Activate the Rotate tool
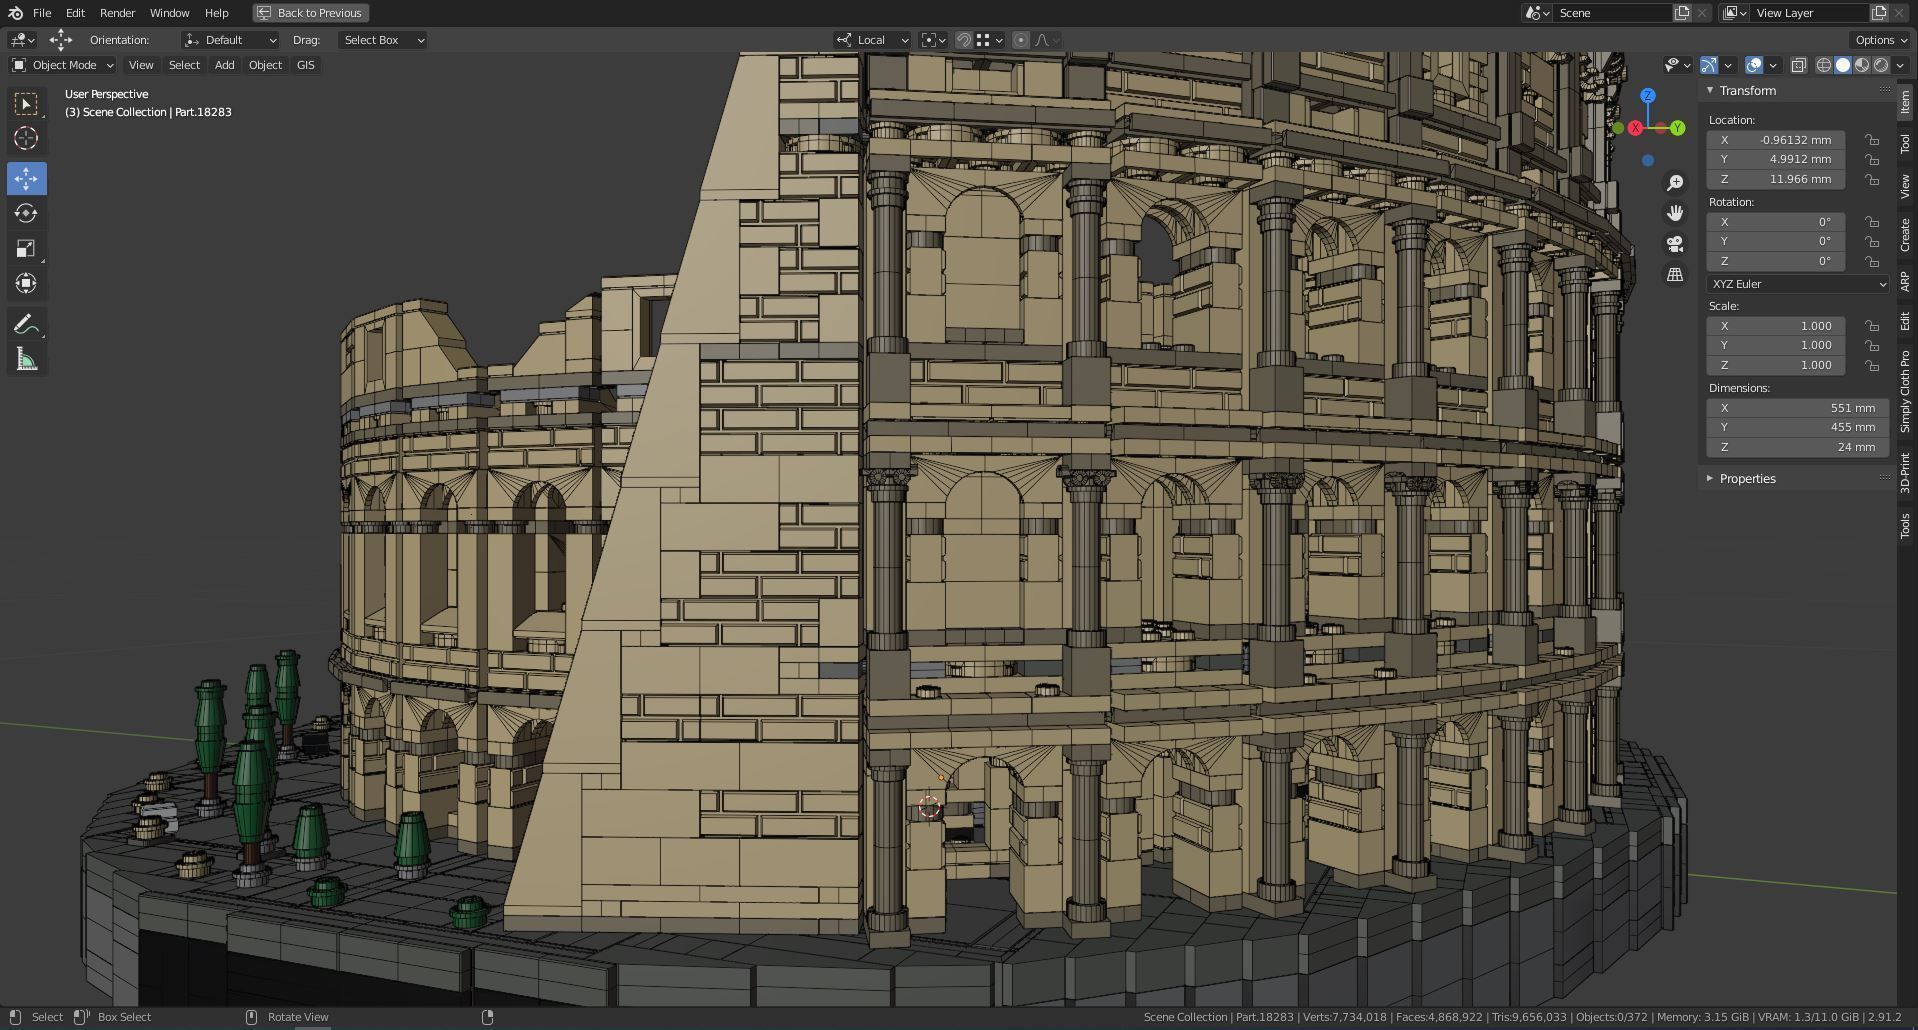Screen dimensions: 1918x1030 [x=26, y=213]
